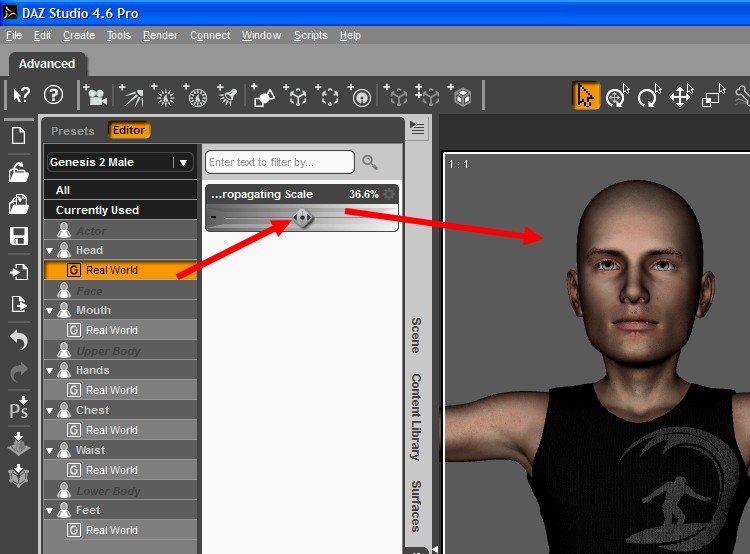Open the pane options menu icon
The width and height of the screenshot is (750, 554).
(417, 128)
